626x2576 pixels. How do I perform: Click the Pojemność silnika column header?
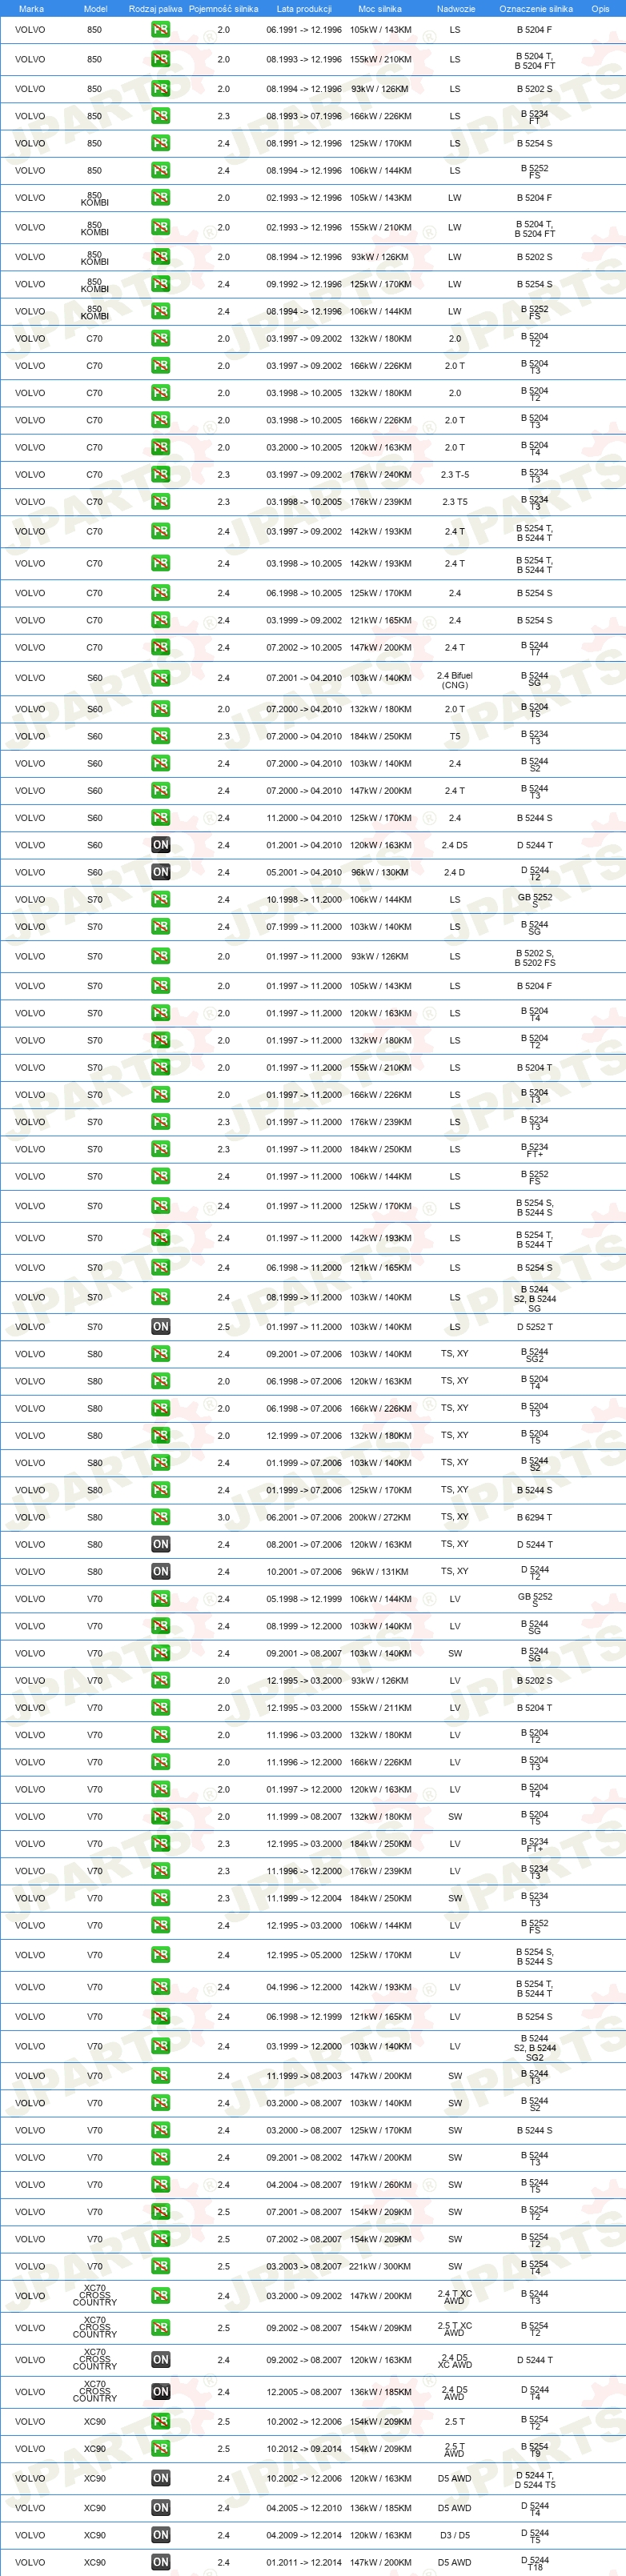[223, 9]
